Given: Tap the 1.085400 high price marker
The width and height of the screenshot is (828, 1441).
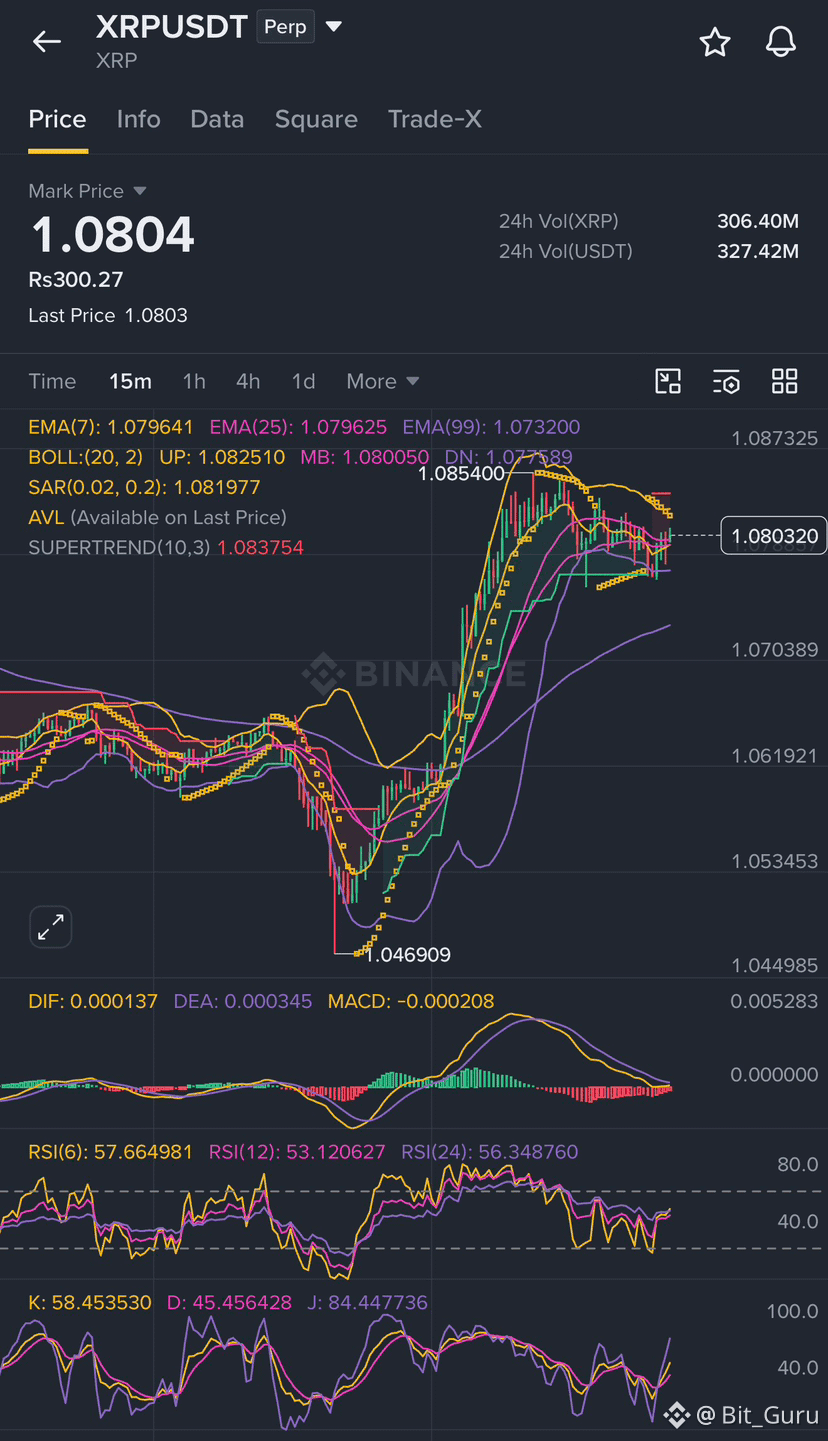Looking at the screenshot, I should [x=461, y=474].
